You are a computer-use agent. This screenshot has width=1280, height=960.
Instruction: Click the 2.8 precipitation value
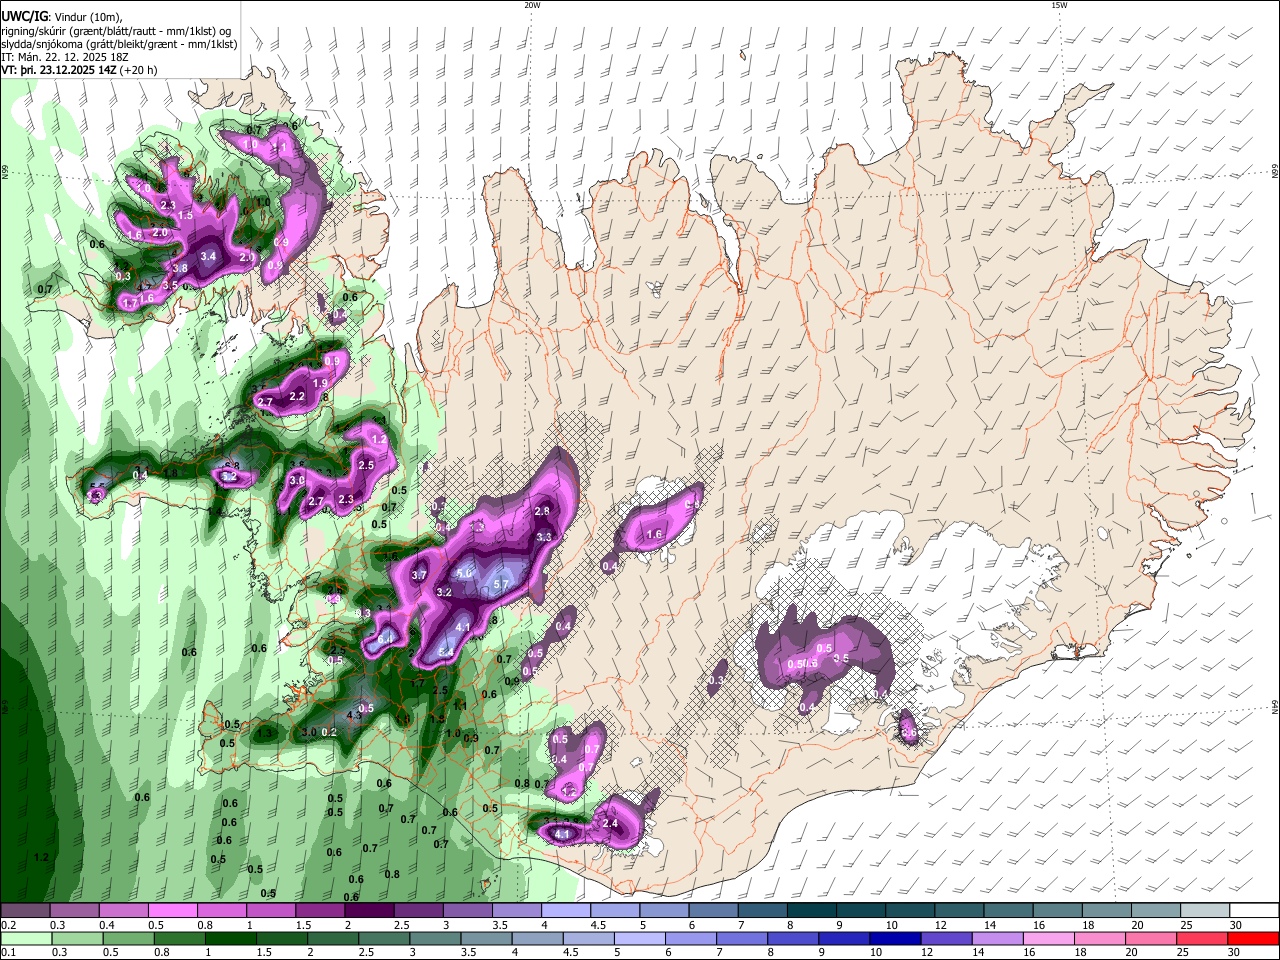[x=543, y=511]
